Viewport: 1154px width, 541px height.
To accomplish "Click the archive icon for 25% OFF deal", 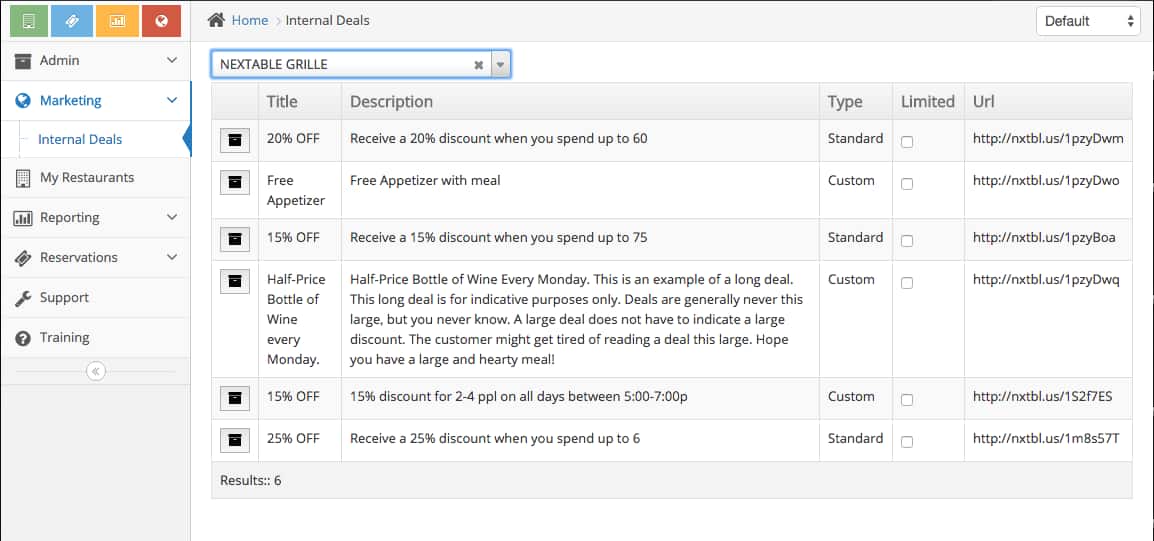I will 234,440.
